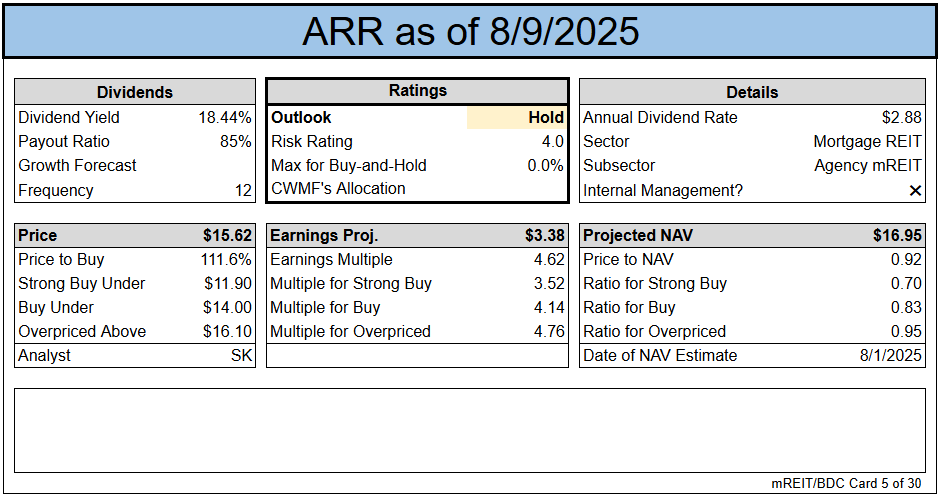The width and height of the screenshot is (939, 497).
Task: Select the Internal Management? label
Action: coord(663,190)
